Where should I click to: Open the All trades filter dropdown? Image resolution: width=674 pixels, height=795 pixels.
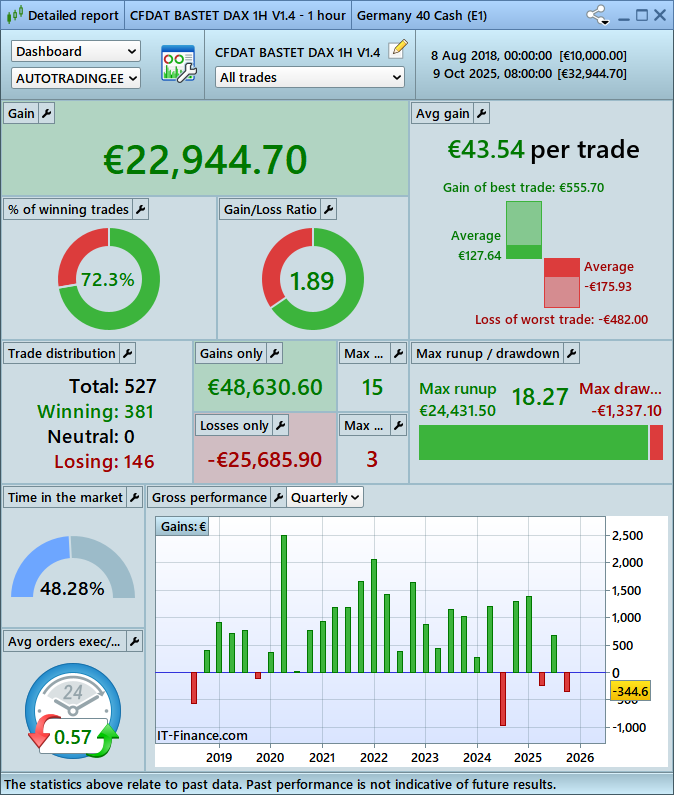tap(310, 77)
